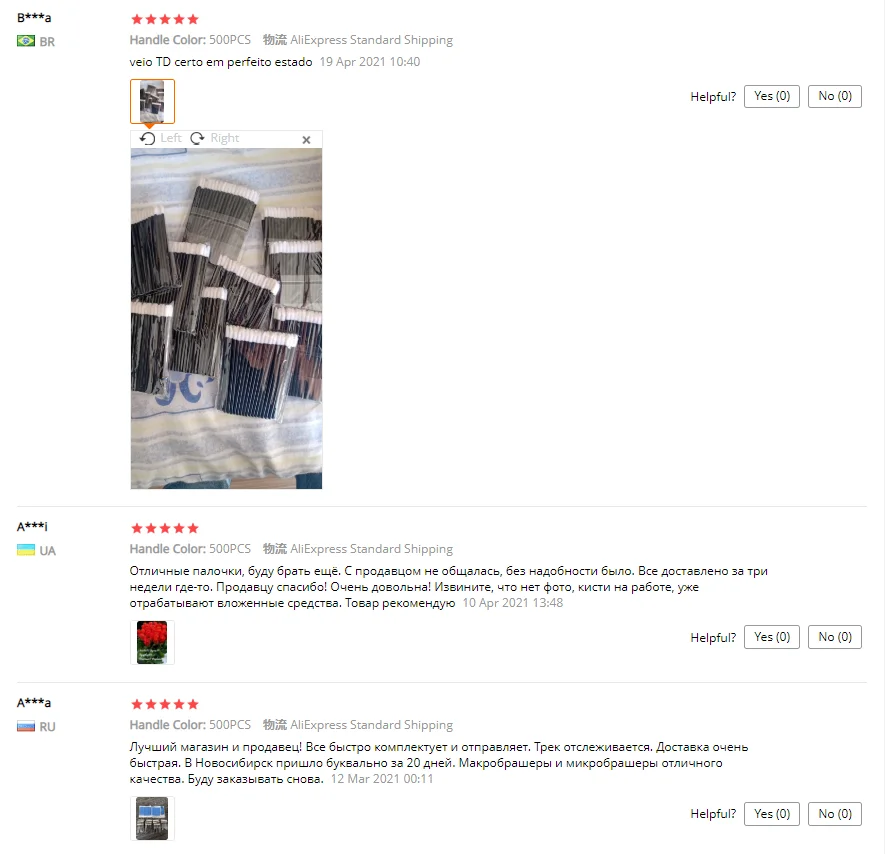Rotate the review photo right
Screen dimensions: 885x854
[x=214, y=138]
